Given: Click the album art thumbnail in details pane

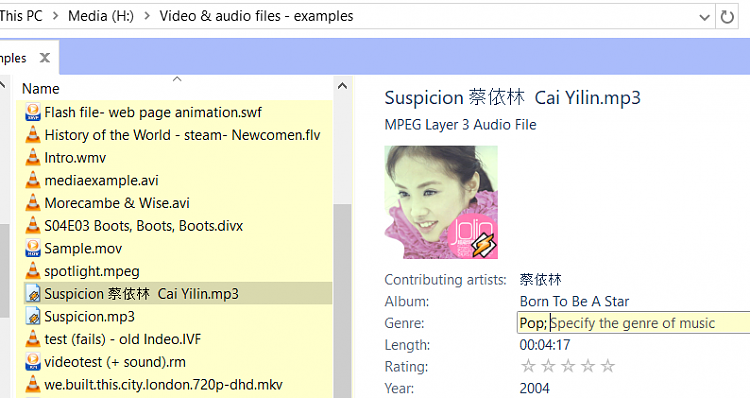Looking at the screenshot, I should click(441, 202).
